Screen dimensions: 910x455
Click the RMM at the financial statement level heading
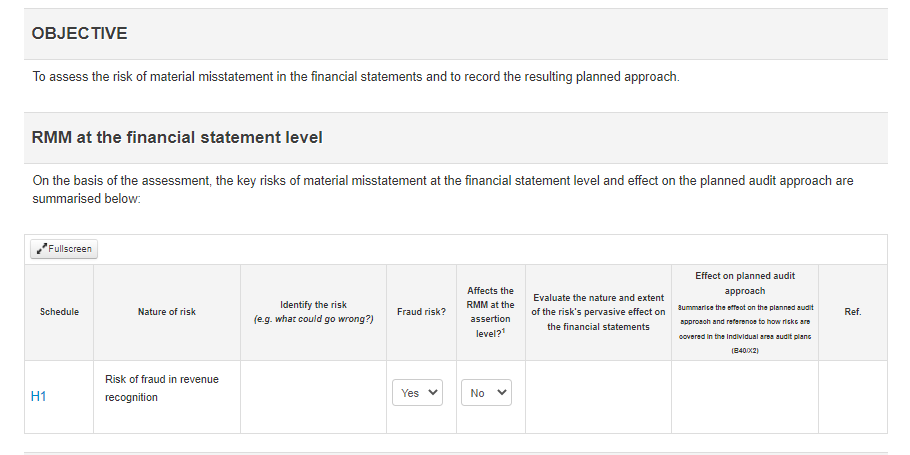pos(177,138)
